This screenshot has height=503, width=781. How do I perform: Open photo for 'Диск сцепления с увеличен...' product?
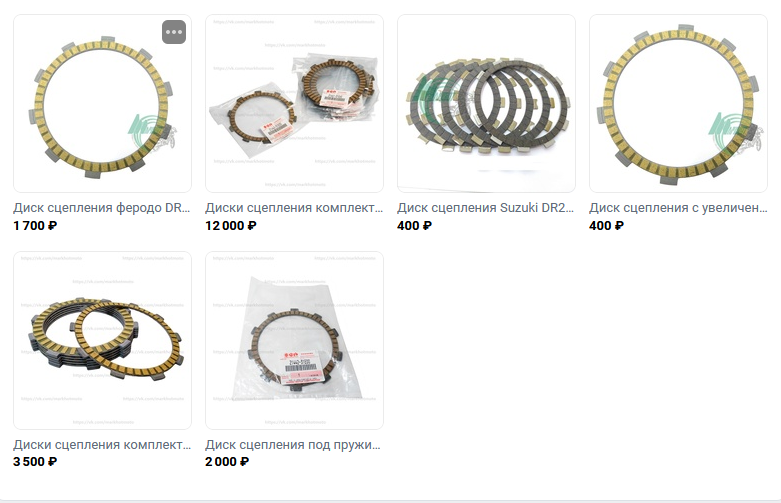coord(678,103)
